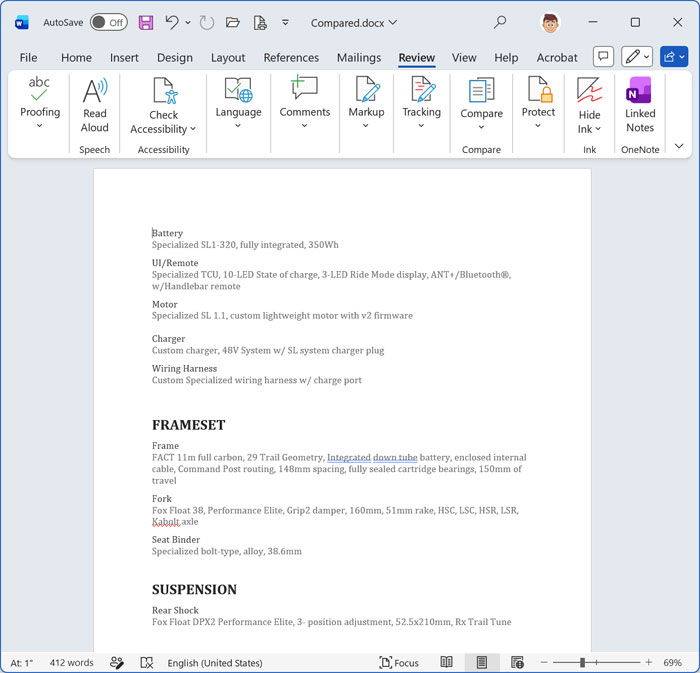Open the Language menu
The width and height of the screenshot is (700, 673).
238,104
